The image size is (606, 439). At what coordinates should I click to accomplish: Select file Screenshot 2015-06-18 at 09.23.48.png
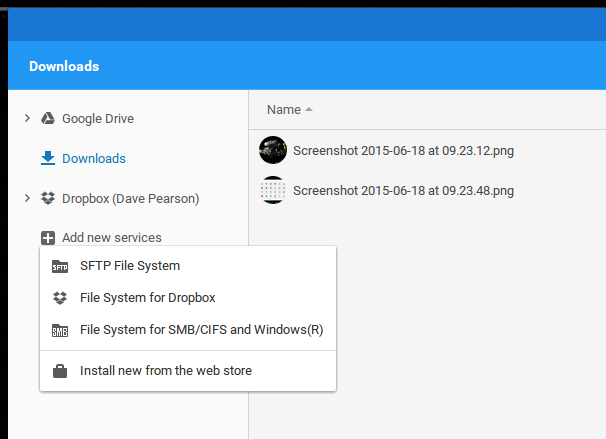[x=403, y=191]
